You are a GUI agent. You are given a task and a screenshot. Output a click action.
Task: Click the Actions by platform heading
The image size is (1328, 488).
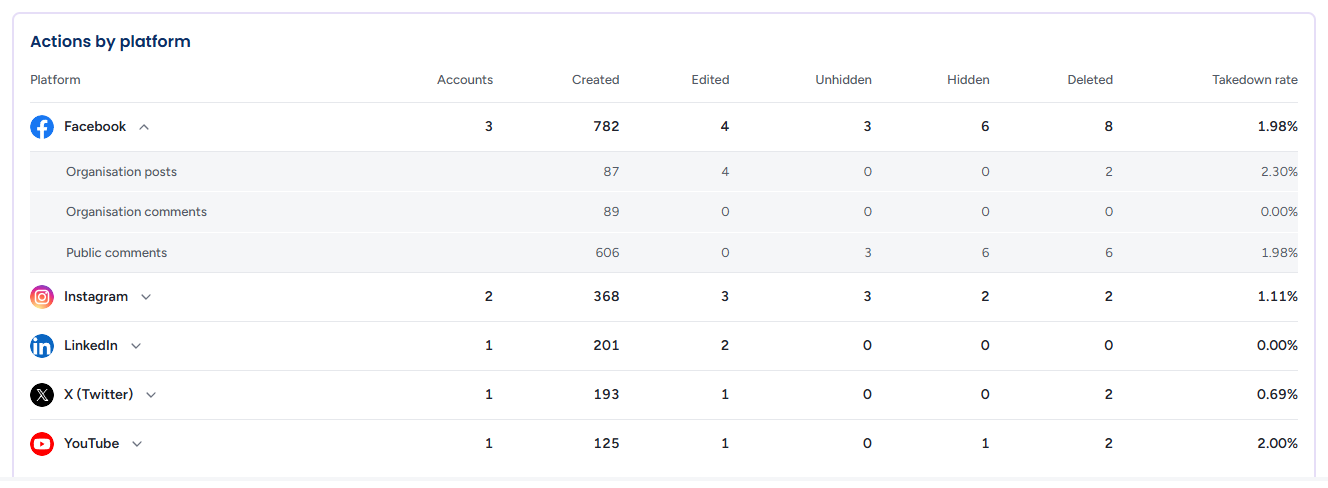pyautogui.click(x=110, y=42)
